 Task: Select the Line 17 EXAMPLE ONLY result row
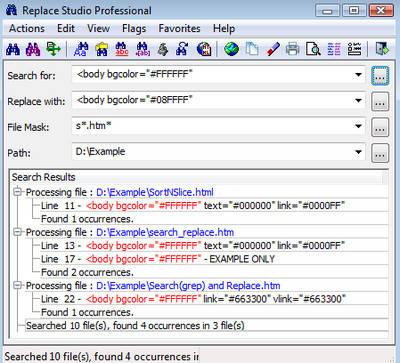click(x=214, y=259)
